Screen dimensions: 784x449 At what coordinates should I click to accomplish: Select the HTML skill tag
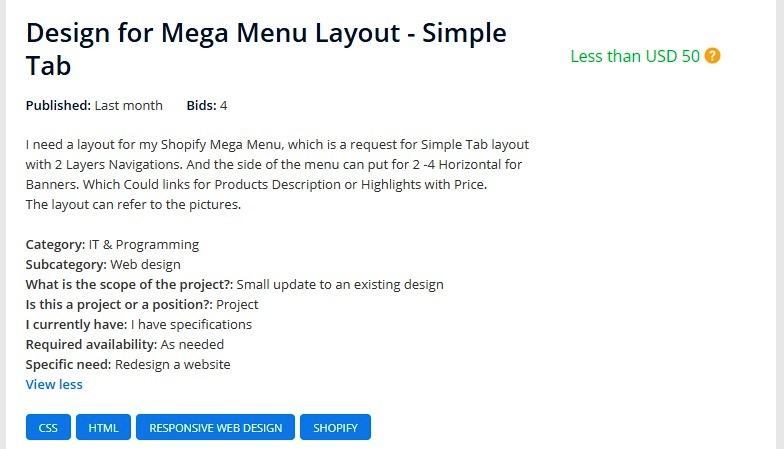pyautogui.click(x=103, y=428)
